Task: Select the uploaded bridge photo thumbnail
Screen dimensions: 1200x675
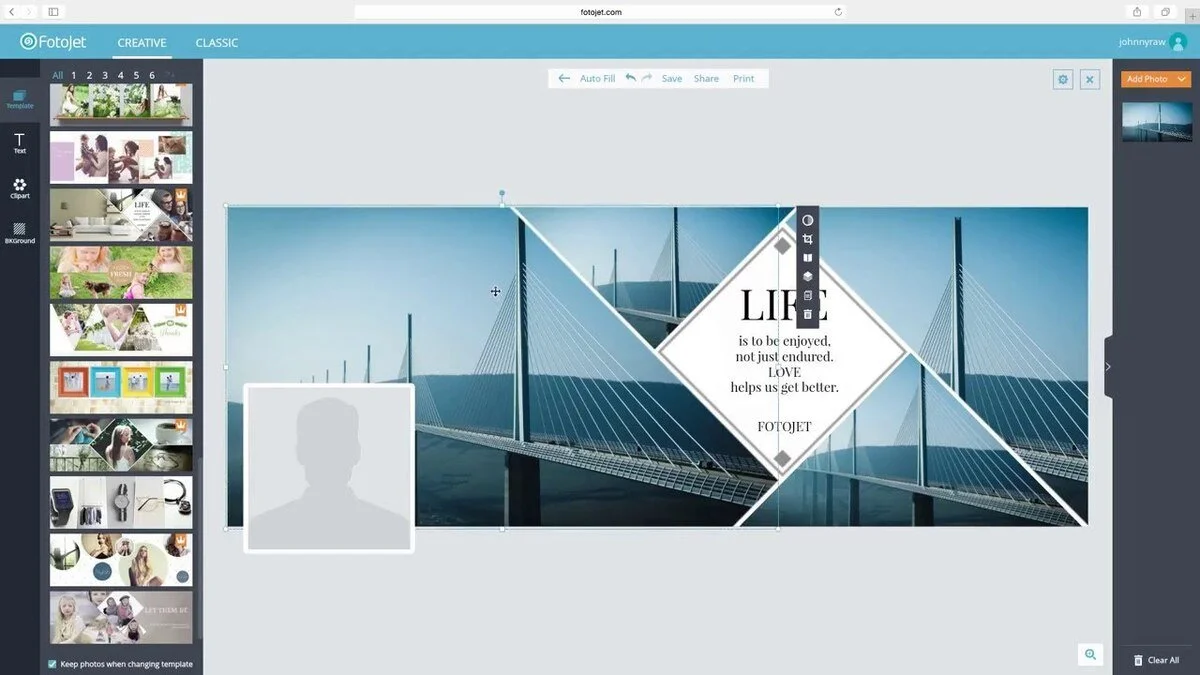Action: [x=1157, y=121]
